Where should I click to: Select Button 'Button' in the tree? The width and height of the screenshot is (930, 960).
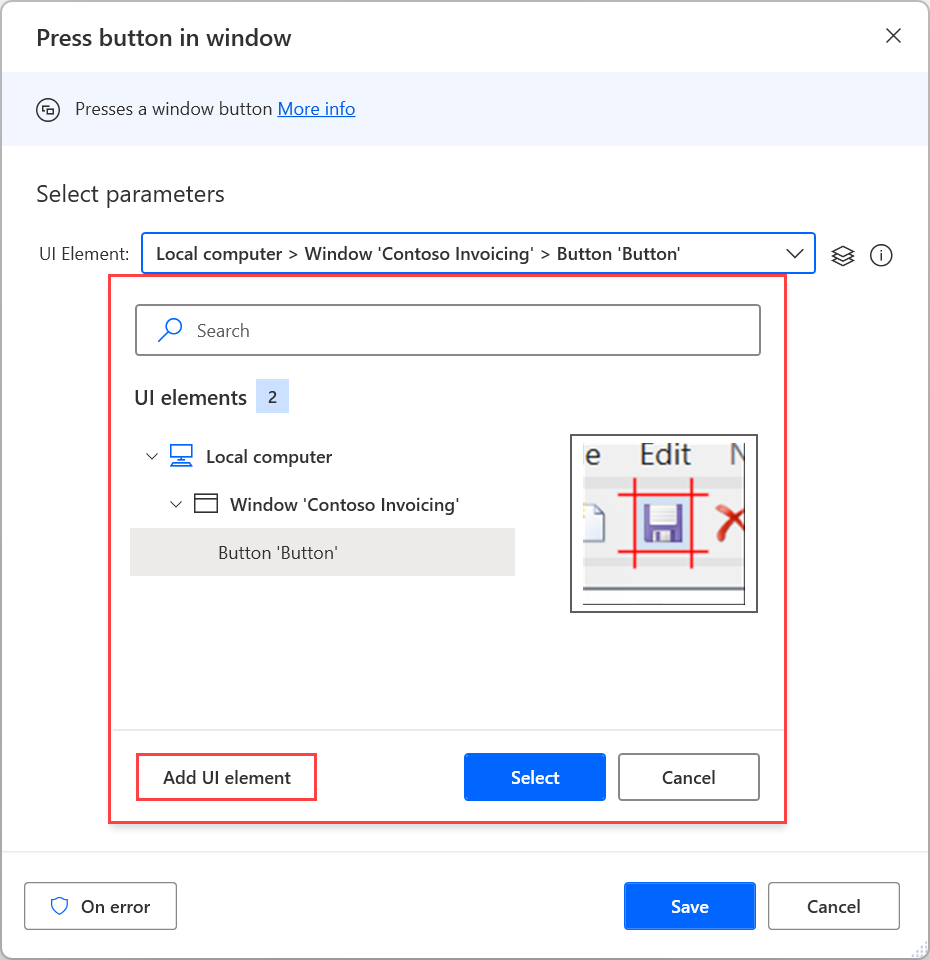tap(278, 552)
